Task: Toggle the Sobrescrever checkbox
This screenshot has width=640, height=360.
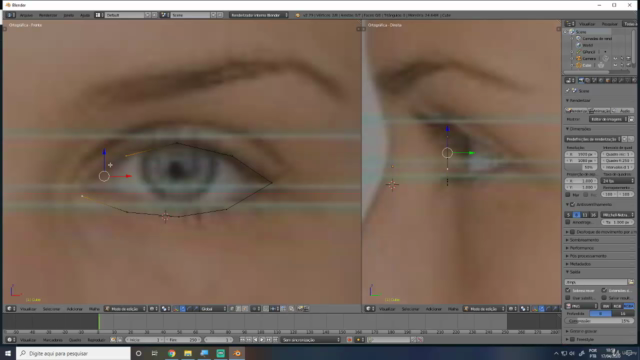Action: 568,290
